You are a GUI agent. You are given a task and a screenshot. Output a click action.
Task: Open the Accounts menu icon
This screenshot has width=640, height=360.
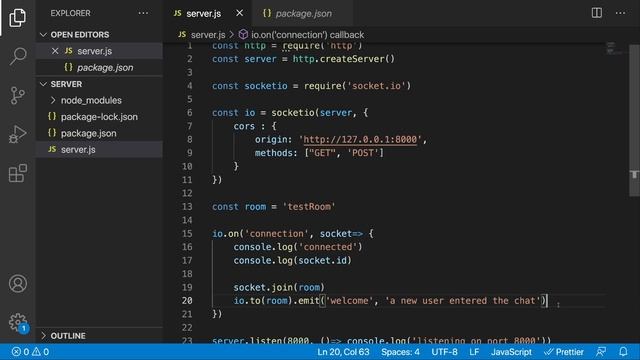tap(18, 284)
